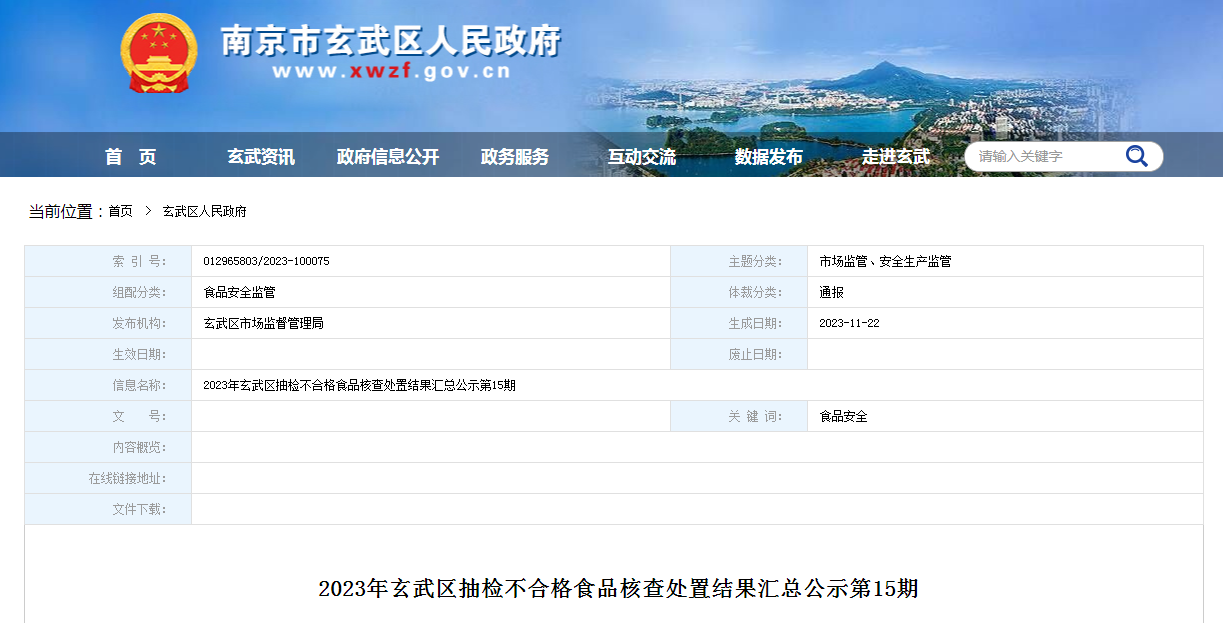Click the 2023-11-22 generation date

(849, 323)
